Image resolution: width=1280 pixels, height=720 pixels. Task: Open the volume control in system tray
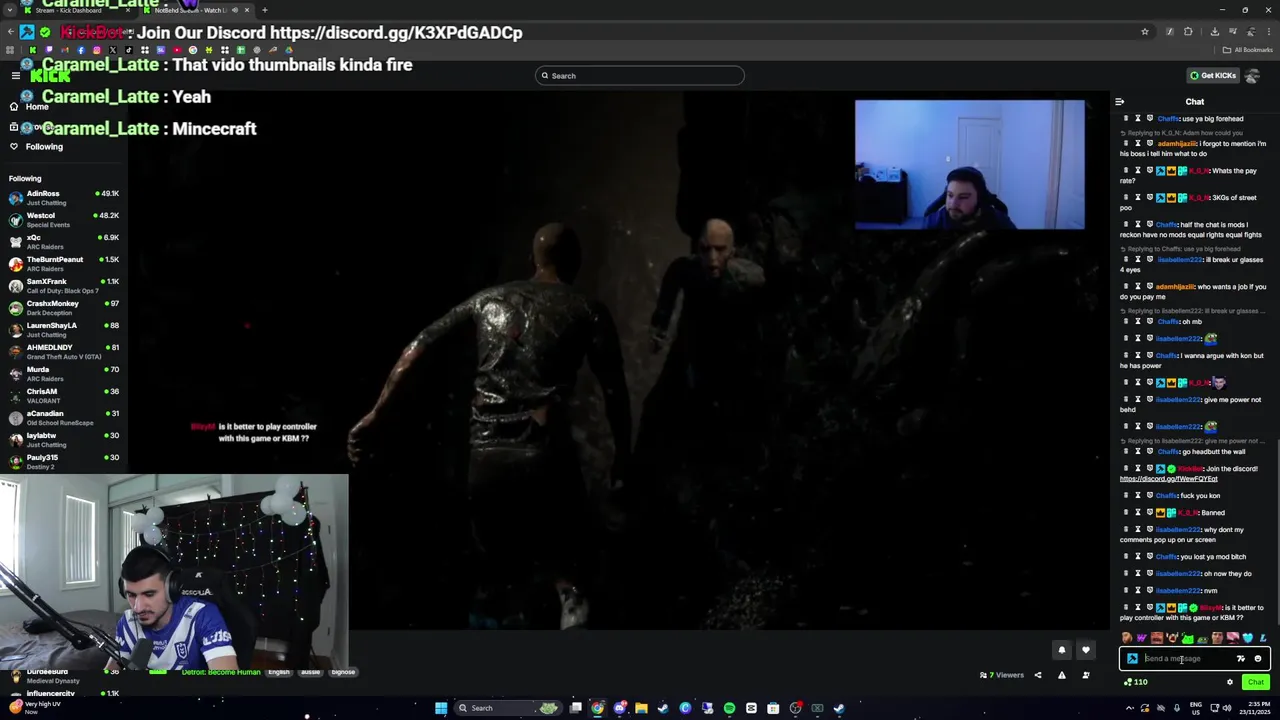tap(1227, 708)
